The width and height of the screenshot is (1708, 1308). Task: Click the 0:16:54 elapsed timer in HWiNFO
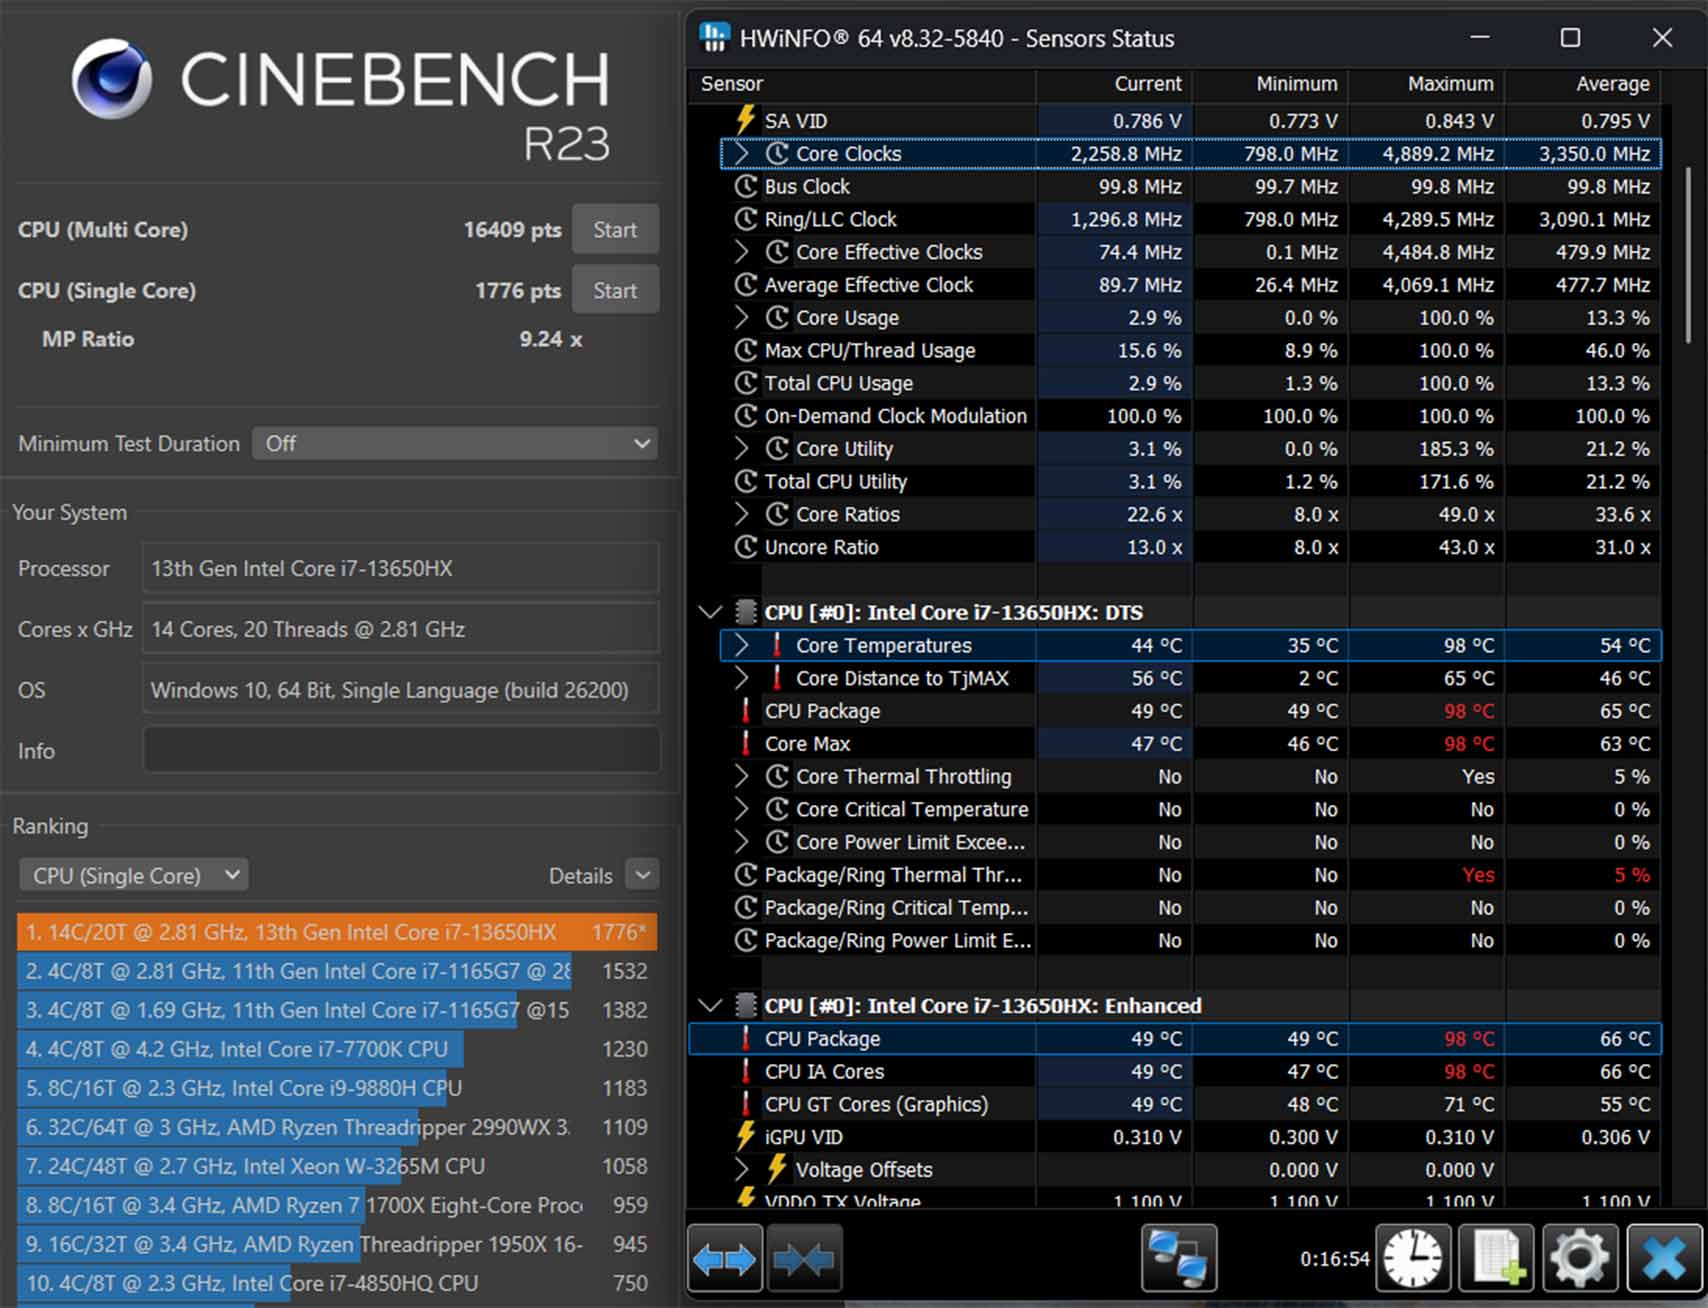tap(1334, 1258)
